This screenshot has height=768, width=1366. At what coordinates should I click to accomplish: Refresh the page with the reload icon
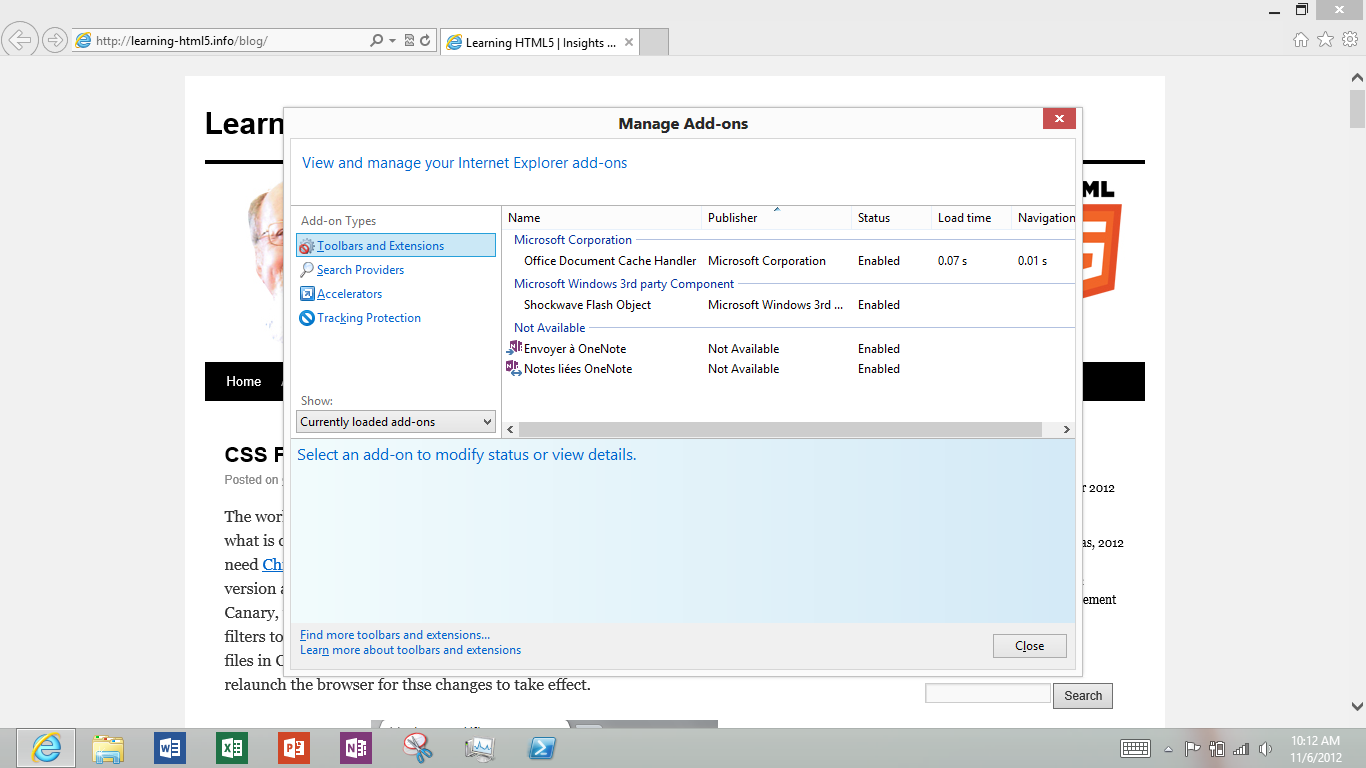[425, 41]
